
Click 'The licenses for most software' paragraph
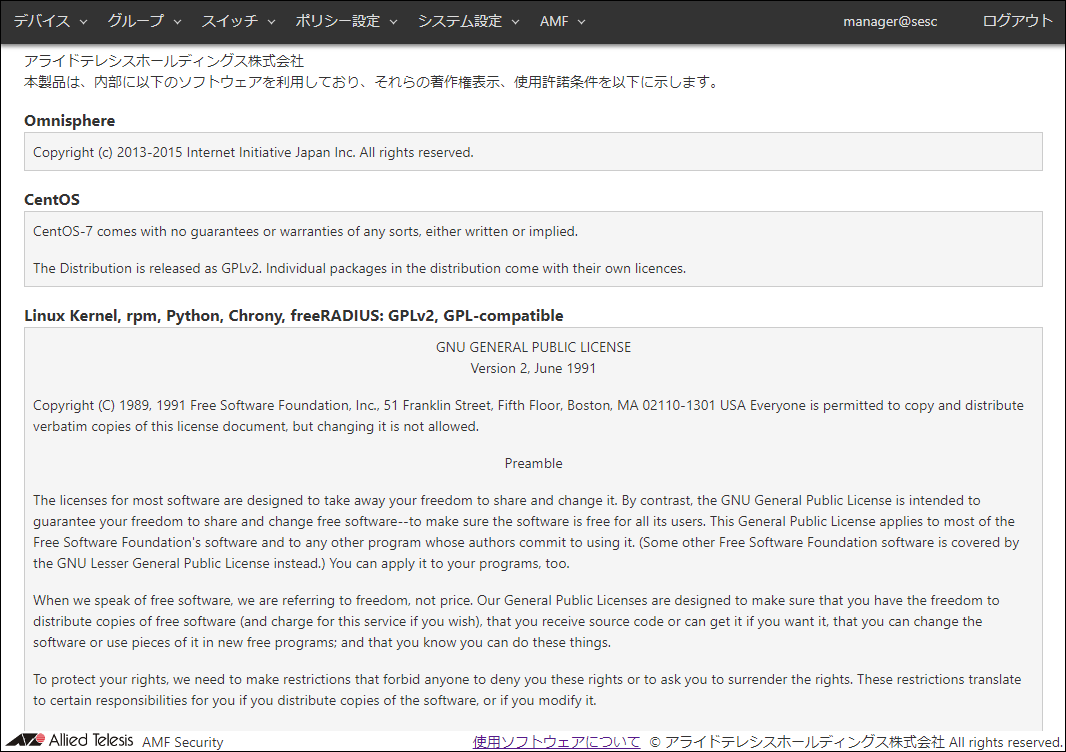(x=526, y=532)
